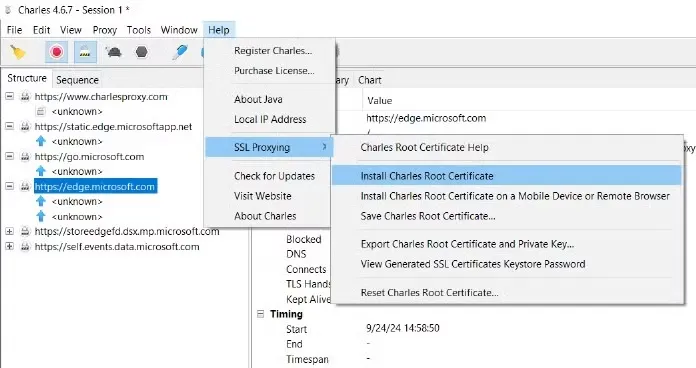Choose Save Charles Root Certificate...
Image resolution: width=696 pixels, height=368 pixels.
[x=506, y=216]
